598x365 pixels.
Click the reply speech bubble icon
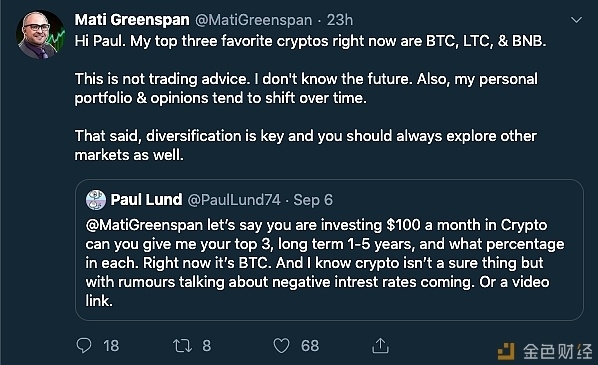coord(84,345)
